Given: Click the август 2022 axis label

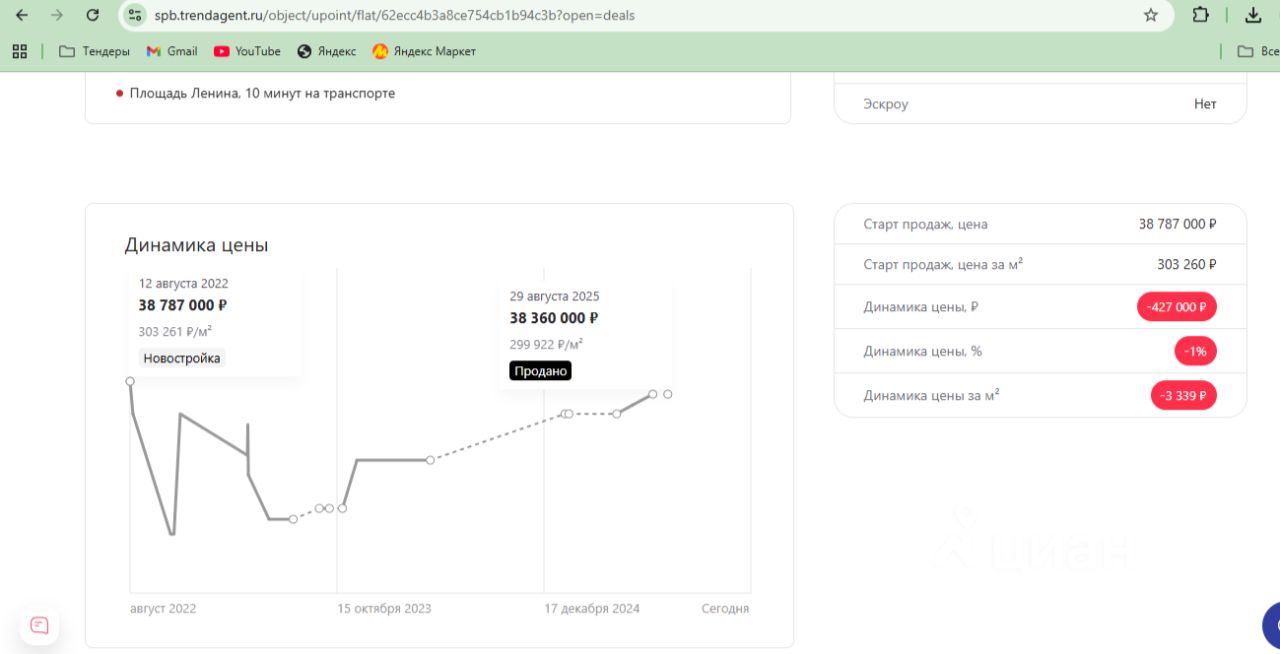Looking at the screenshot, I should (163, 608).
